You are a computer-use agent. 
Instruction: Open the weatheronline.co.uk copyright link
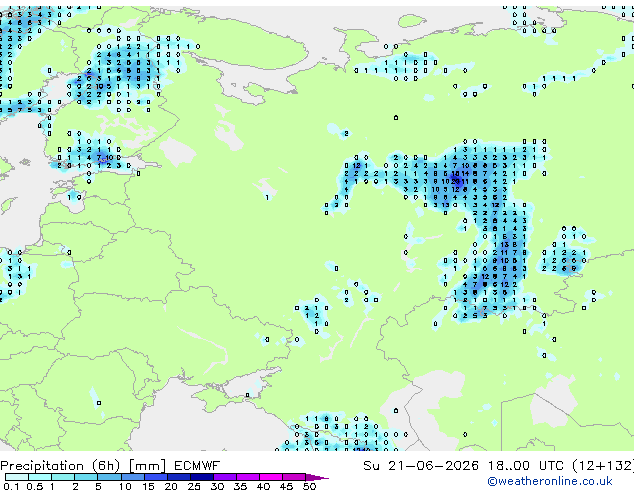point(550,481)
